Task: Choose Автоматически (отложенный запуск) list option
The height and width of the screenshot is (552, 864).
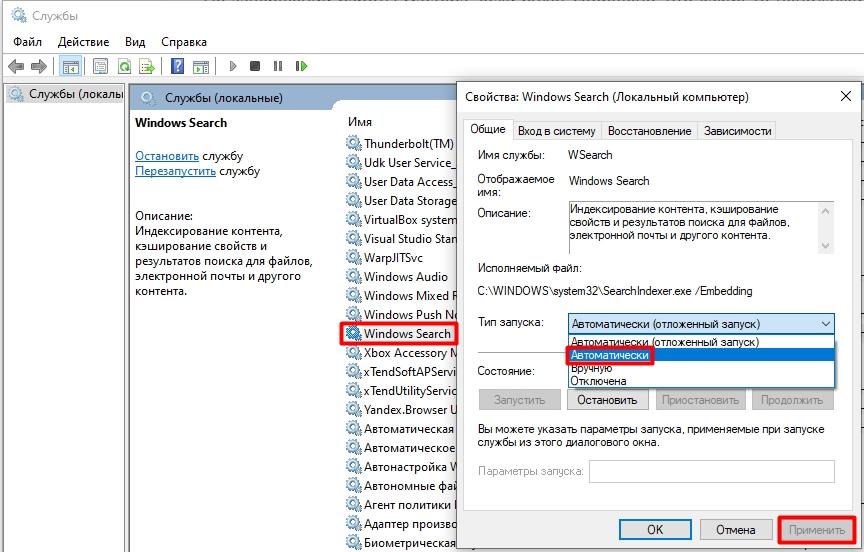Action: pyautogui.click(x=701, y=342)
